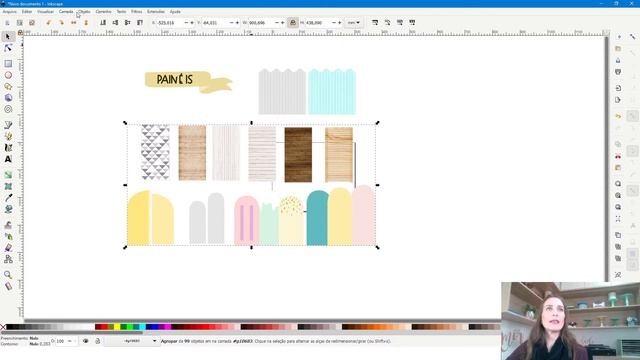Select the Eraser tool
Screen dimensions: 640x360
tap(8, 248)
